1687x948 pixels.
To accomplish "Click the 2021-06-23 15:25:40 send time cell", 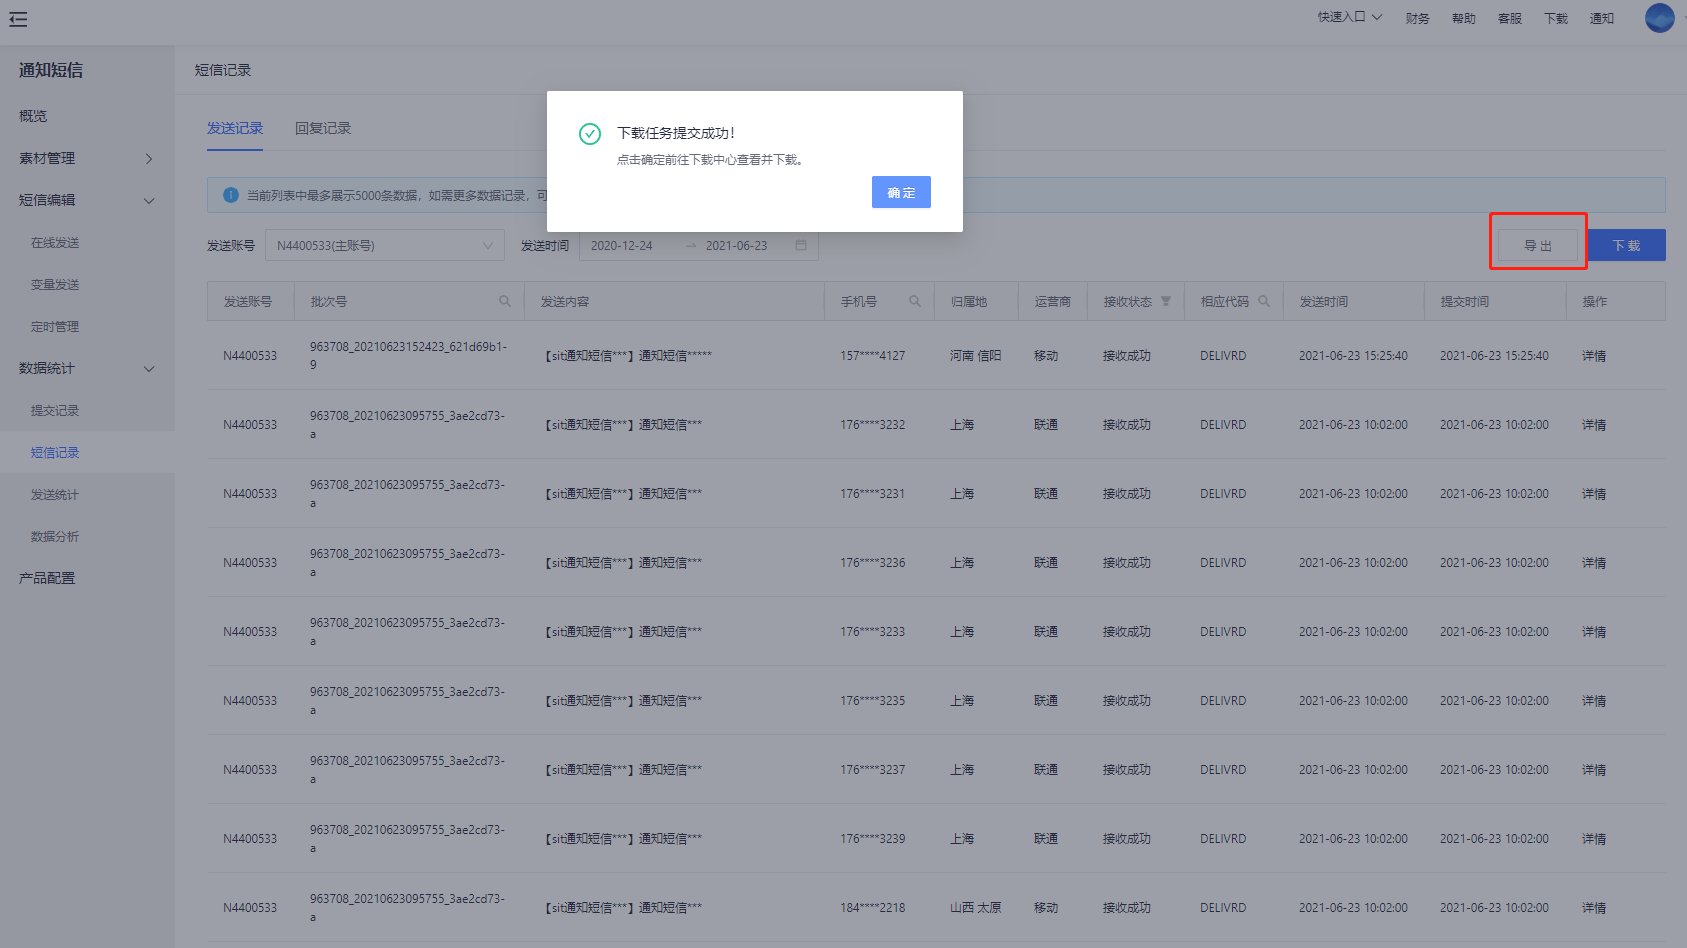I will tap(1353, 356).
